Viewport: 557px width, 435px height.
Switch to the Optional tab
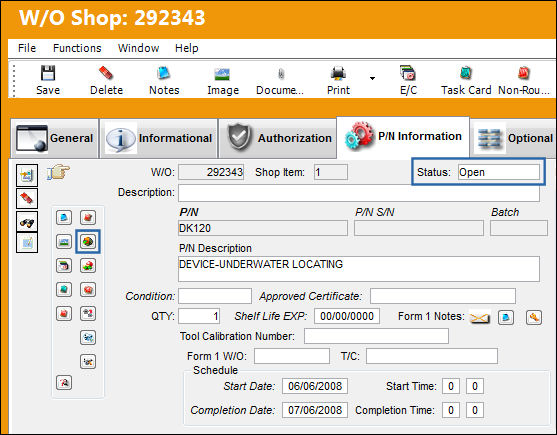point(514,138)
